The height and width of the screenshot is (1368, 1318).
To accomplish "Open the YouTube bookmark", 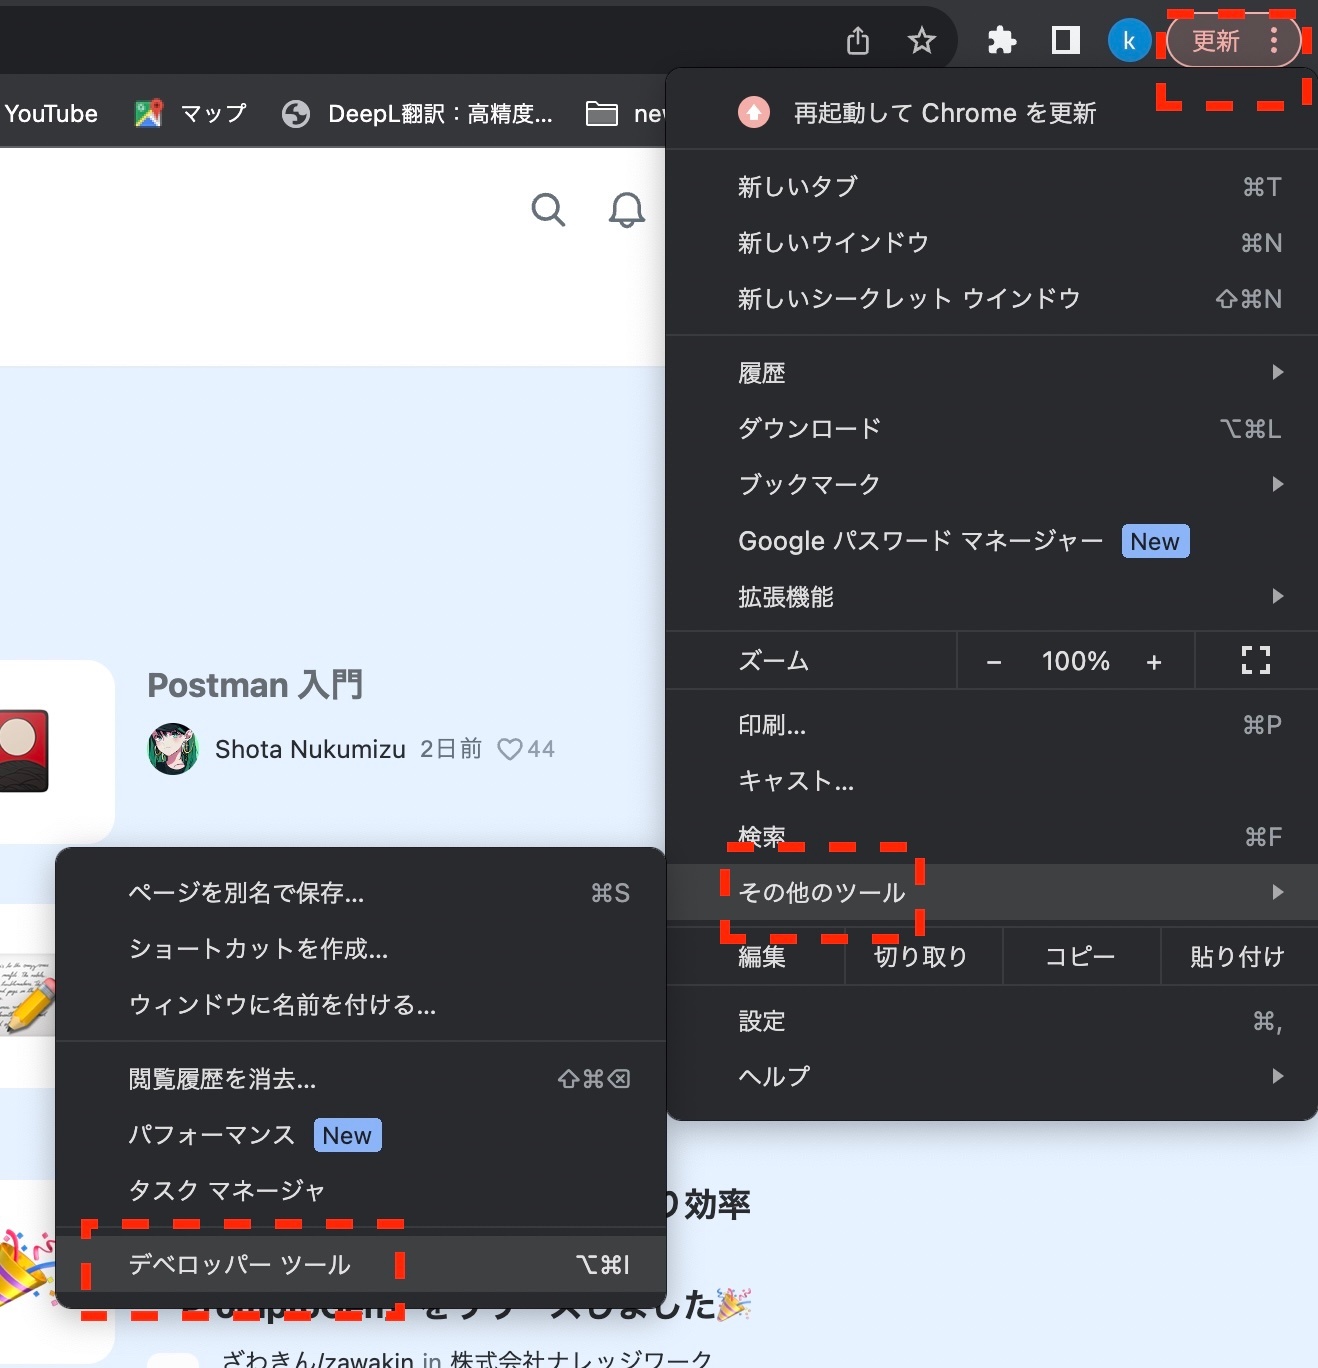I will click(50, 114).
